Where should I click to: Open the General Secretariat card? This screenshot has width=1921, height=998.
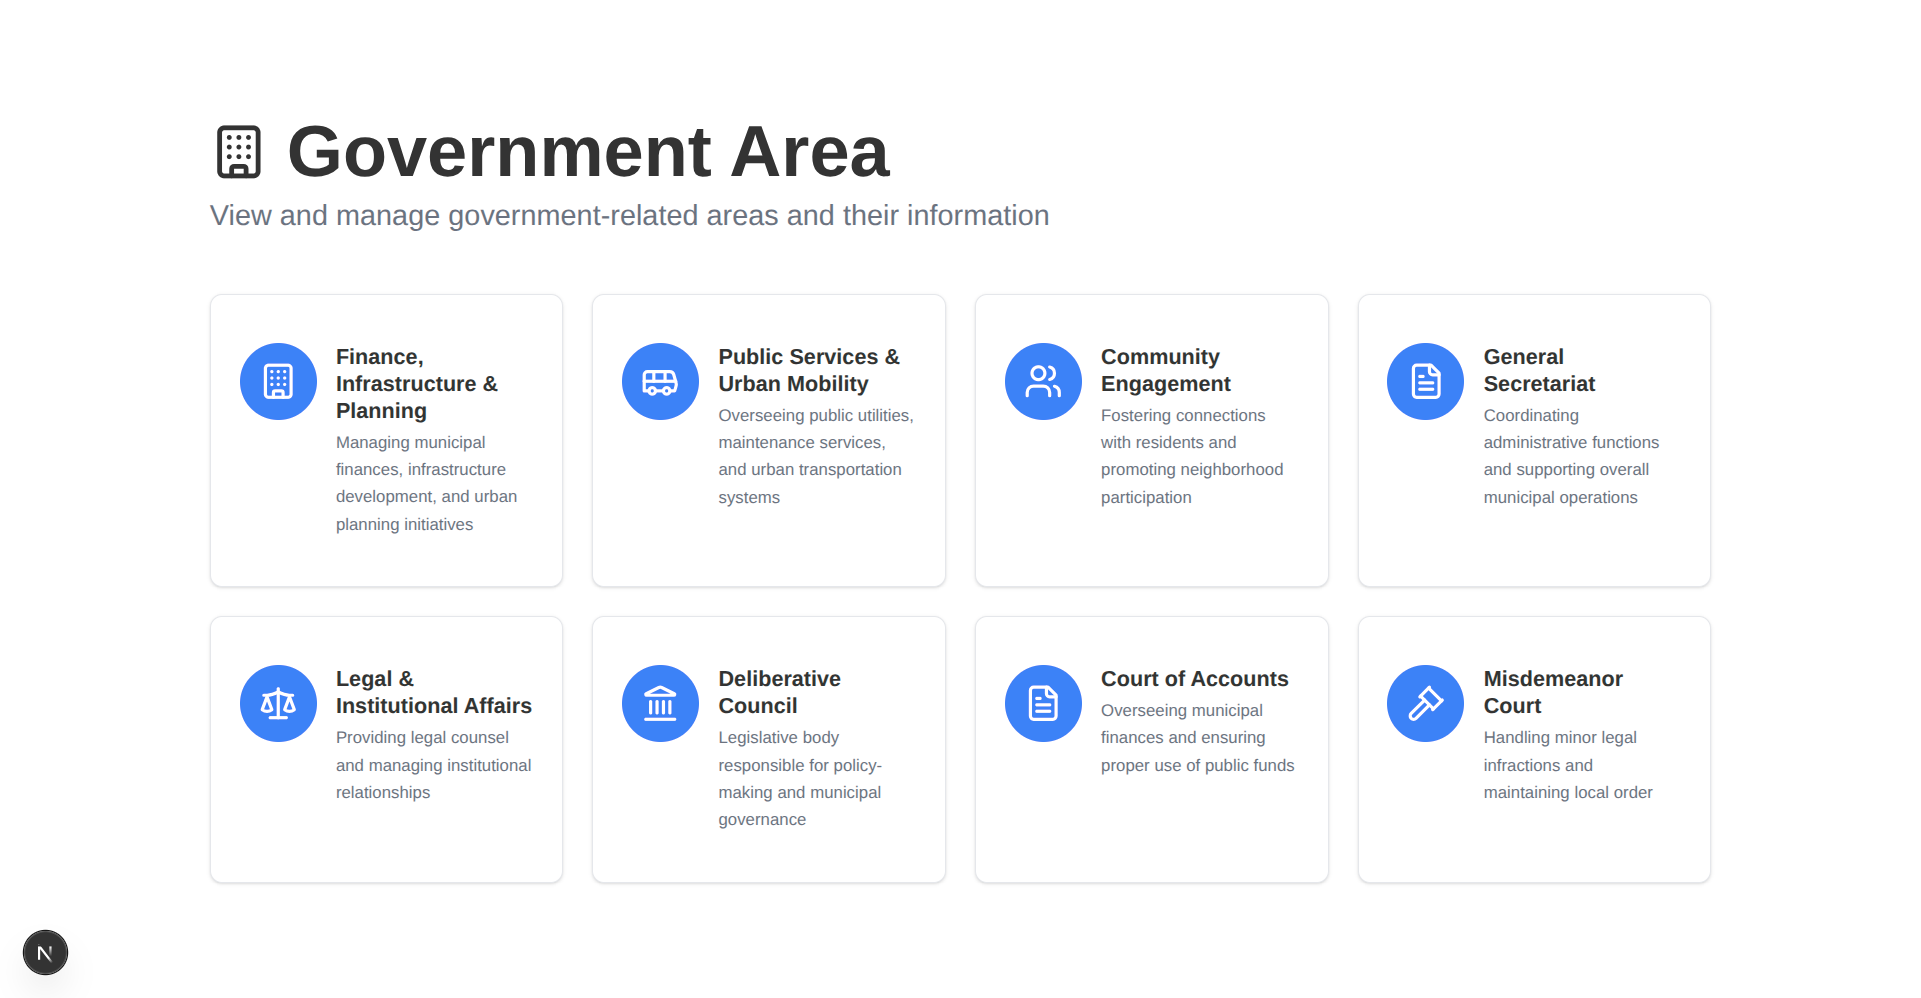pos(1533,440)
